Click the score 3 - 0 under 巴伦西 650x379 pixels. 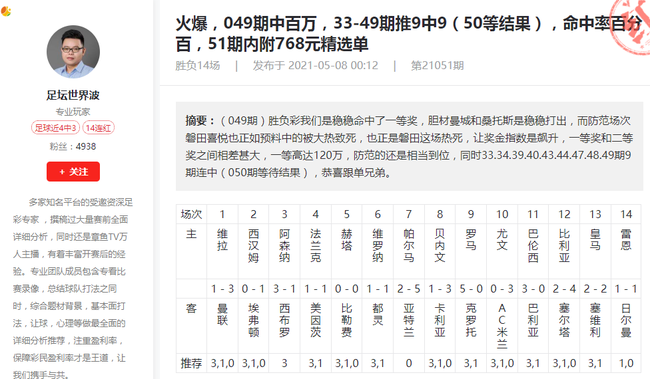pos(534,289)
